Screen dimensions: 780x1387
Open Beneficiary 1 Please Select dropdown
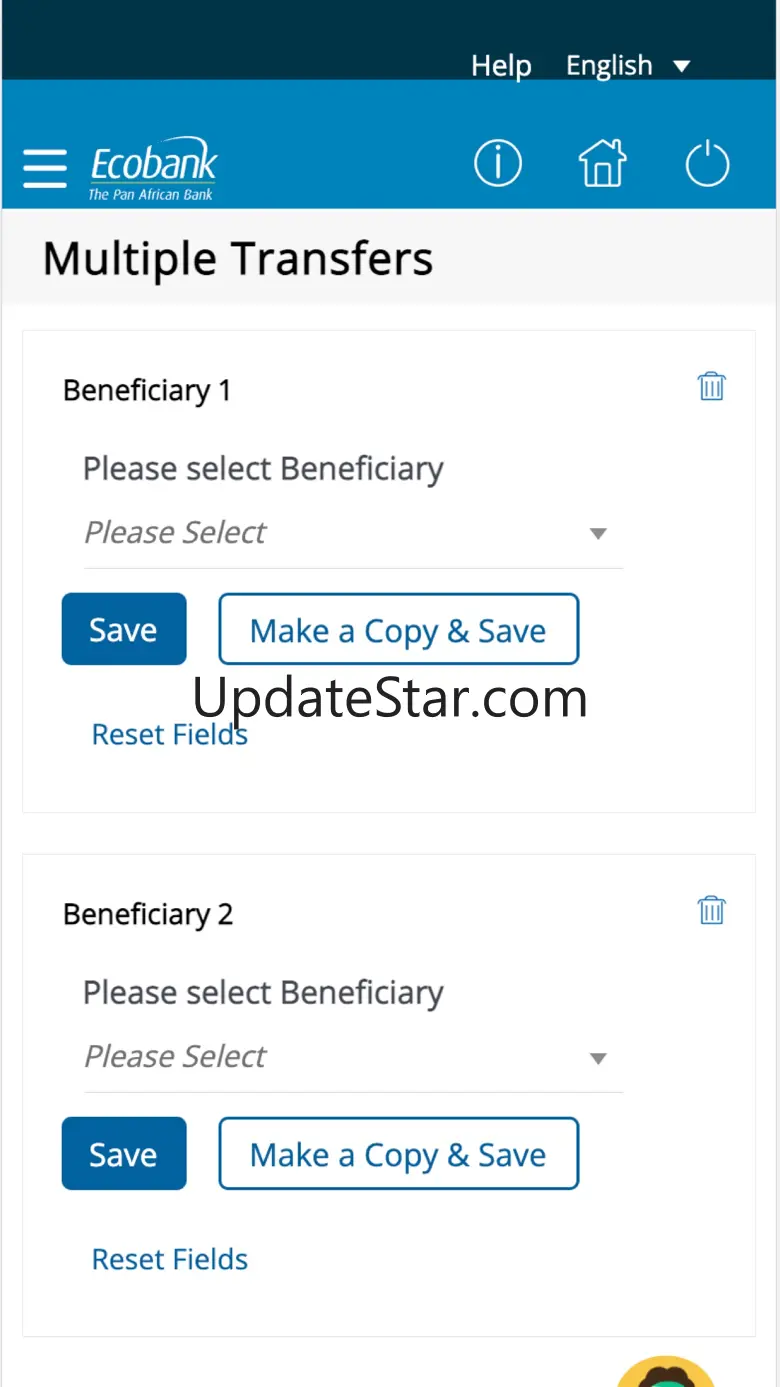click(x=353, y=533)
